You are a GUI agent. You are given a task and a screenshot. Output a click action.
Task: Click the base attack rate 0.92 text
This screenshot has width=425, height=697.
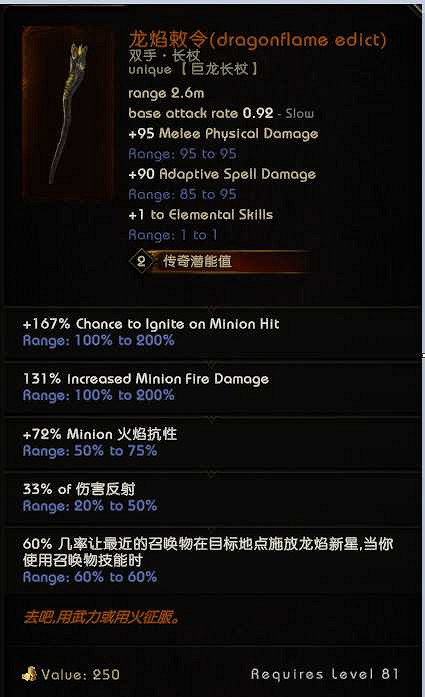[200, 113]
